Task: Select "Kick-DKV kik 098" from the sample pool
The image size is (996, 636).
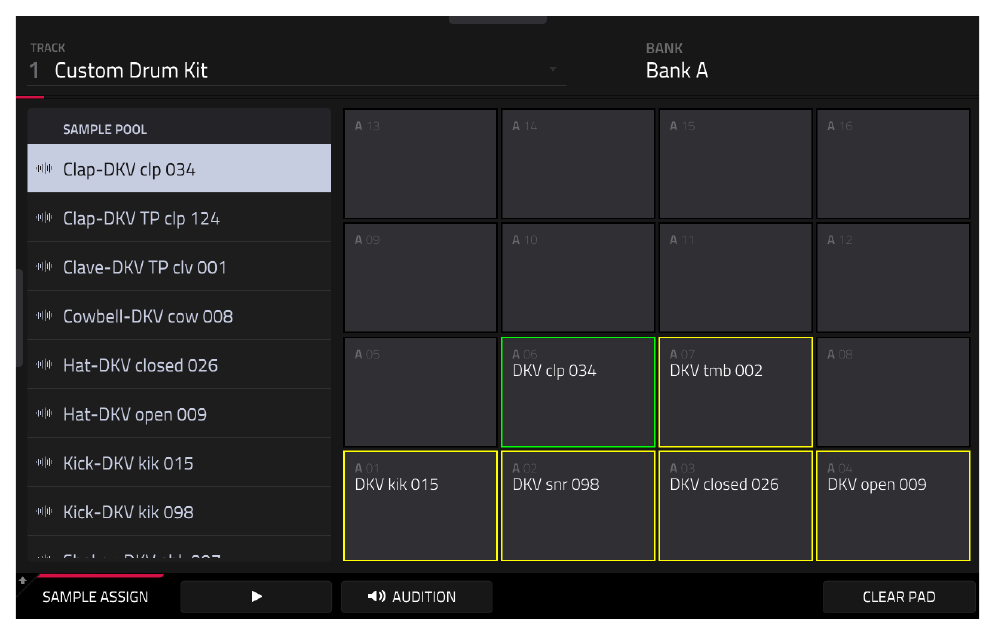Action: point(179,511)
